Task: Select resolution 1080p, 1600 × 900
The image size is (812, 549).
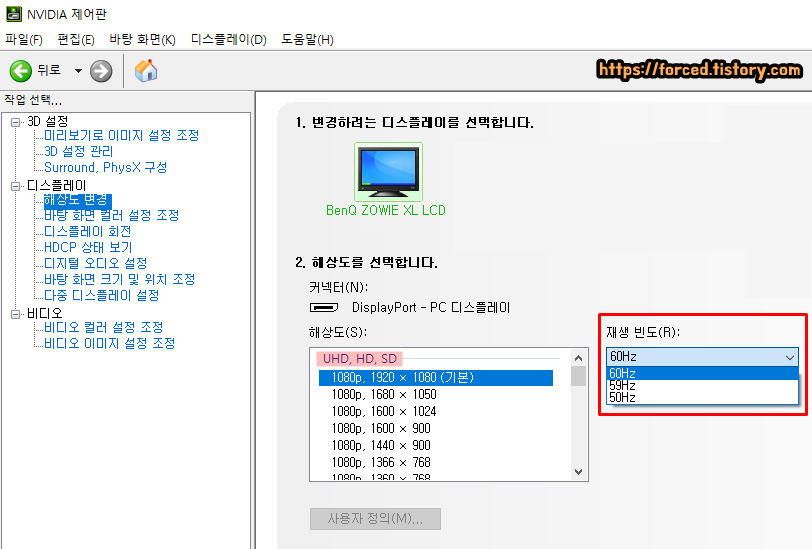Action: [x=381, y=428]
